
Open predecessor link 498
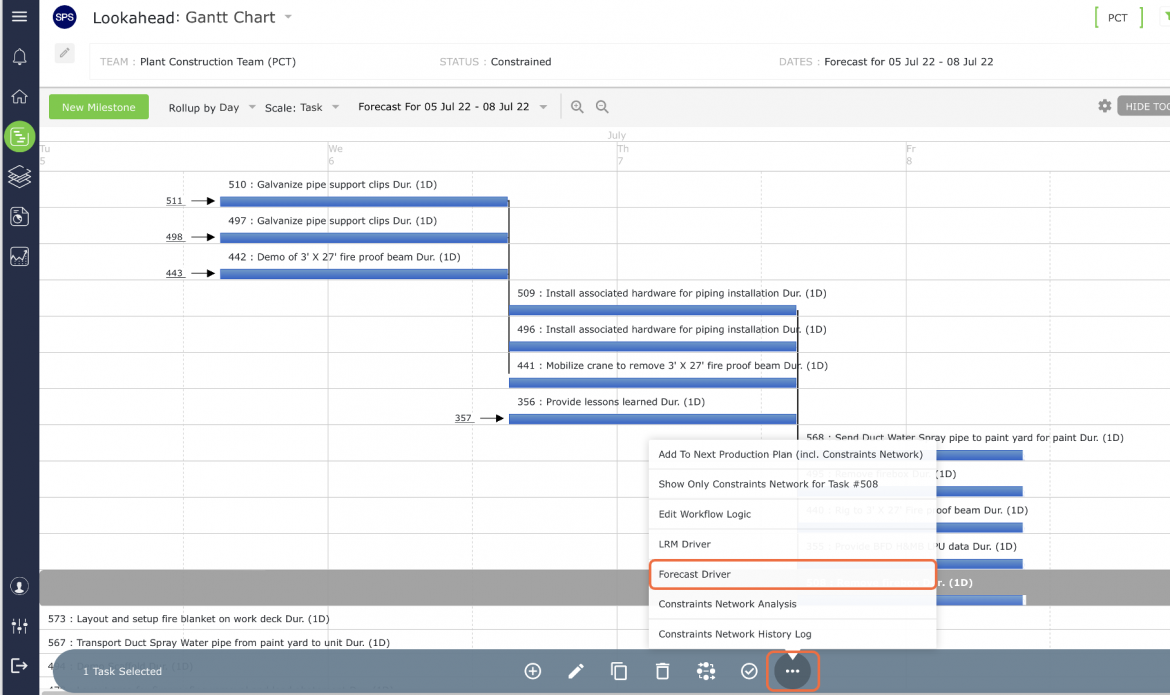tap(174, 237)
